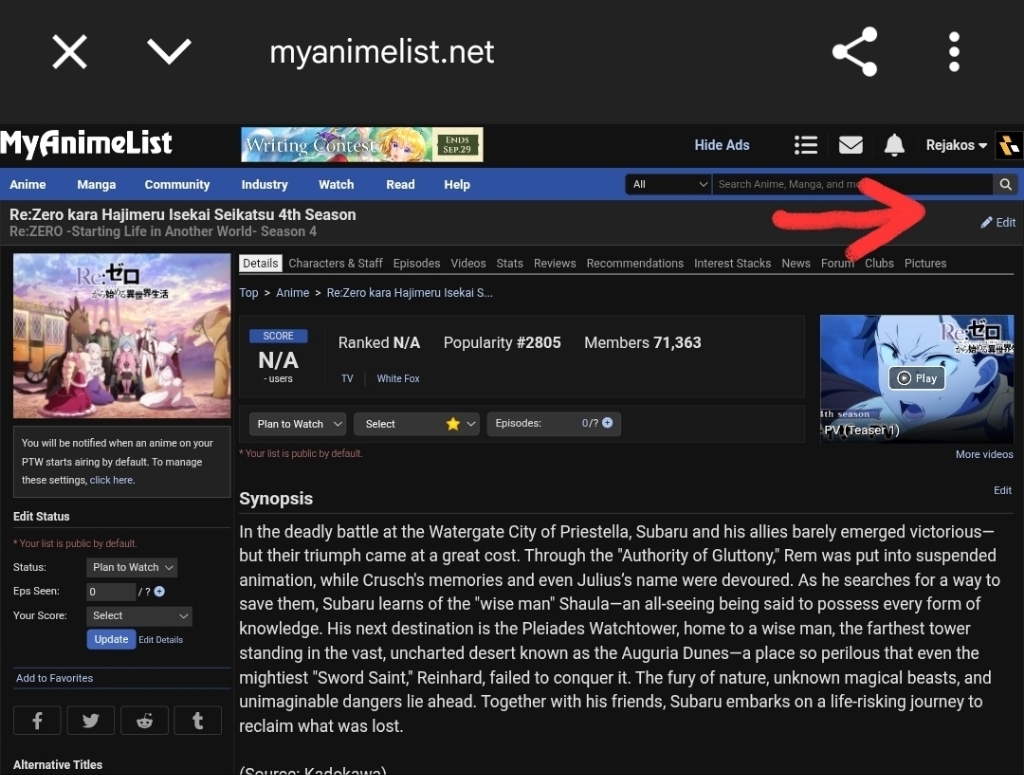Select the Details tab

[x=261, y=263]
